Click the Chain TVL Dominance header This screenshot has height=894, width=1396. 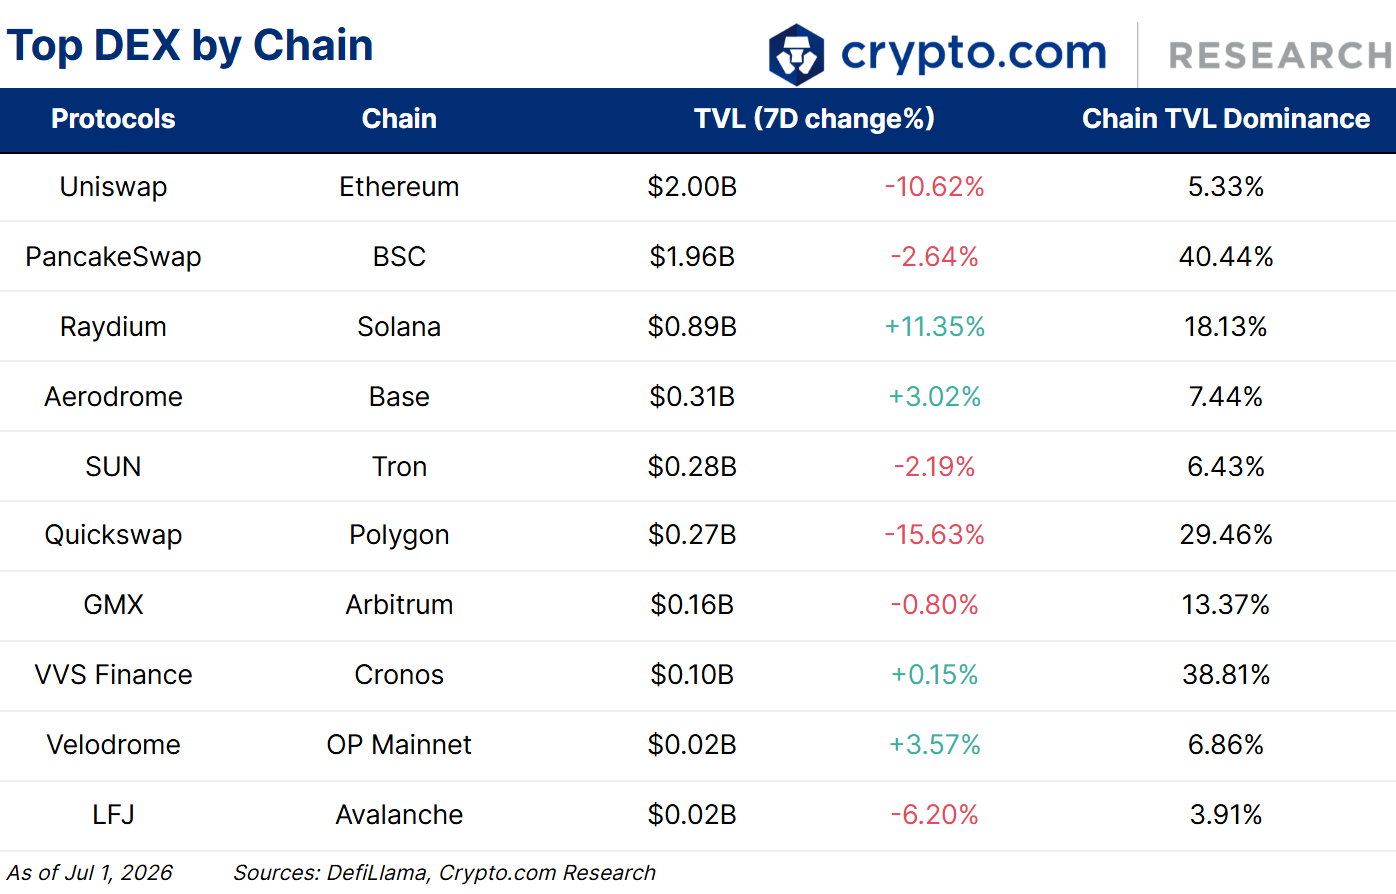(x=1226, y=119)
